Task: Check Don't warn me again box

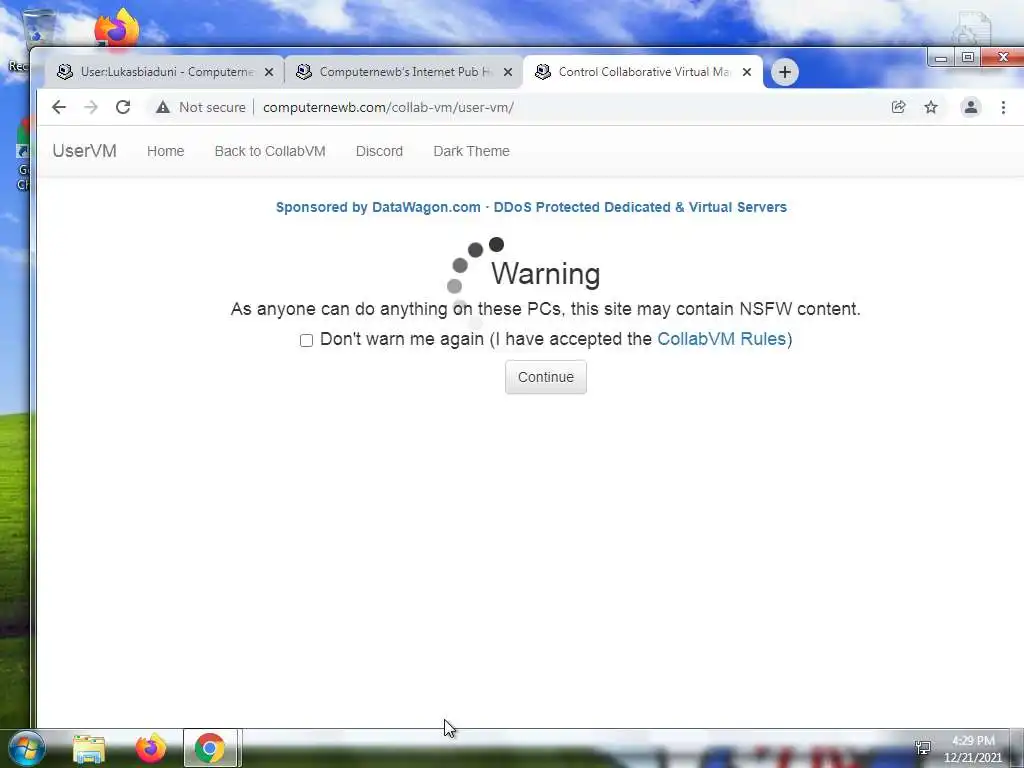Action: pyautogui.click(x=306, y=340)
